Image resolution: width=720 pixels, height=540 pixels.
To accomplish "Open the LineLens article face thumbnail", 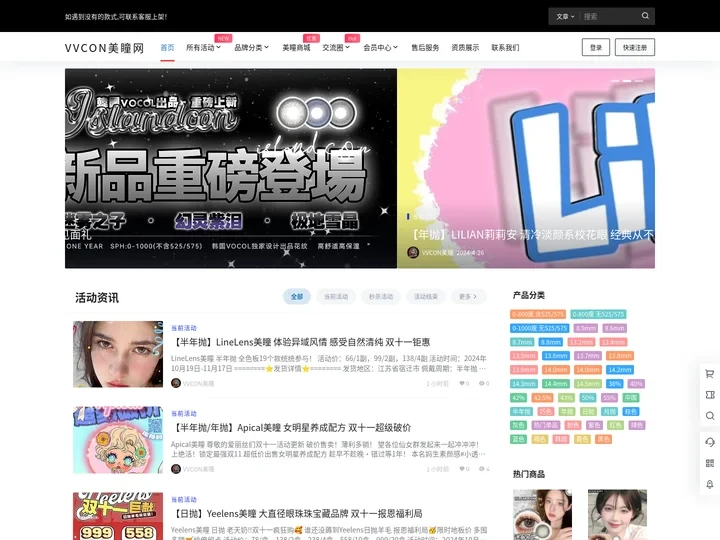I will tap(118, 354).
